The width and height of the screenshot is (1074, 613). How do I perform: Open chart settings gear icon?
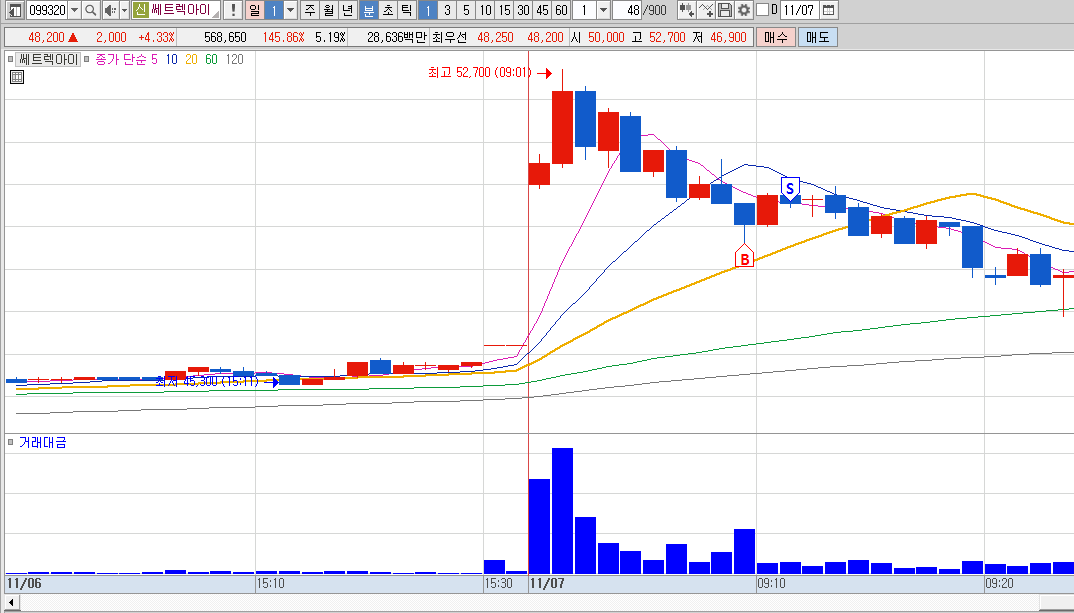pos(743,10)
